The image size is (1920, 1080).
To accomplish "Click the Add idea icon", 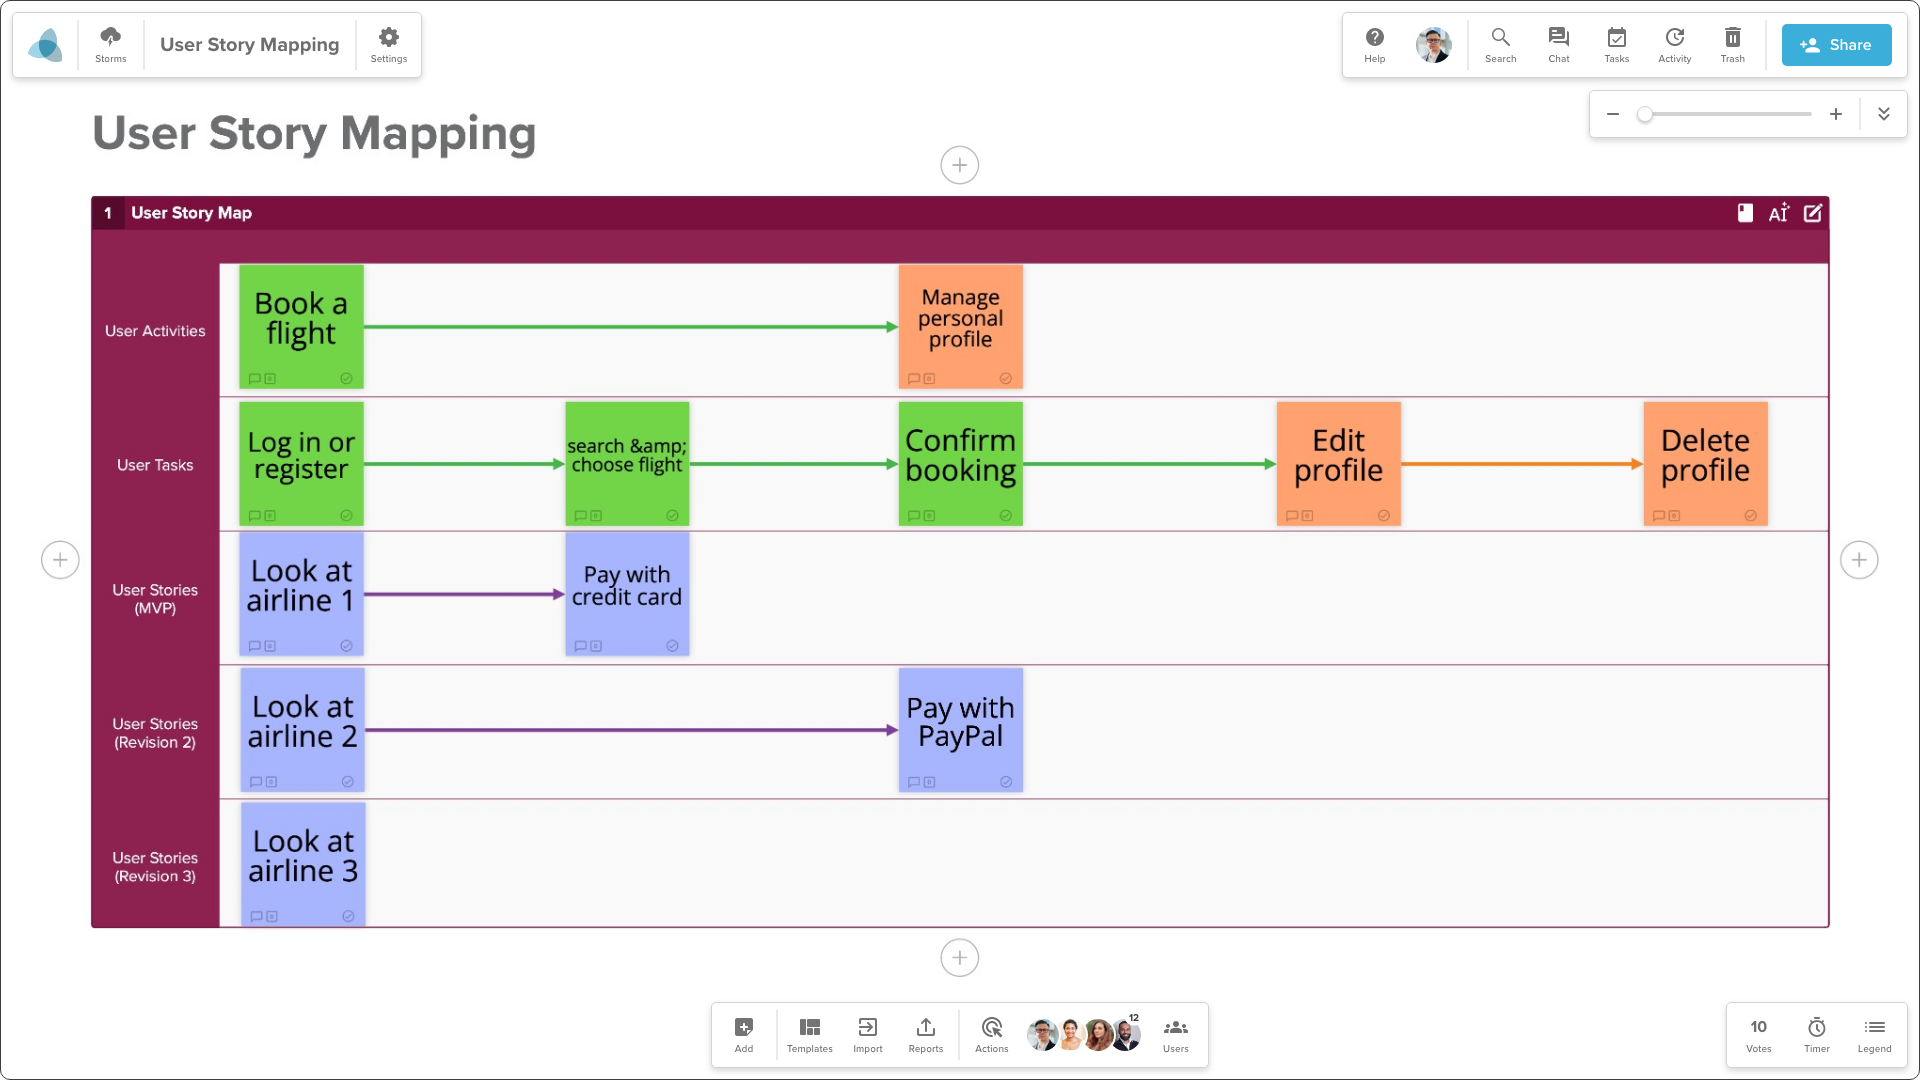I will pyautogui.click(x=744, y=1035).
